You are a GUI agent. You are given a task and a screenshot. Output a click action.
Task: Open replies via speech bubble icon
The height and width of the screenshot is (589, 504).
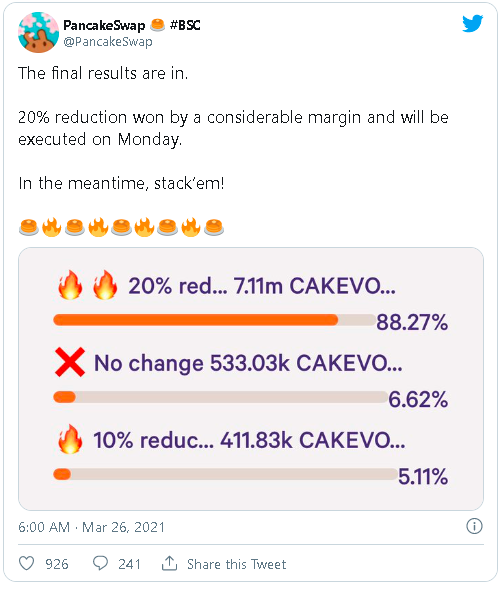[x=100, y=563]
